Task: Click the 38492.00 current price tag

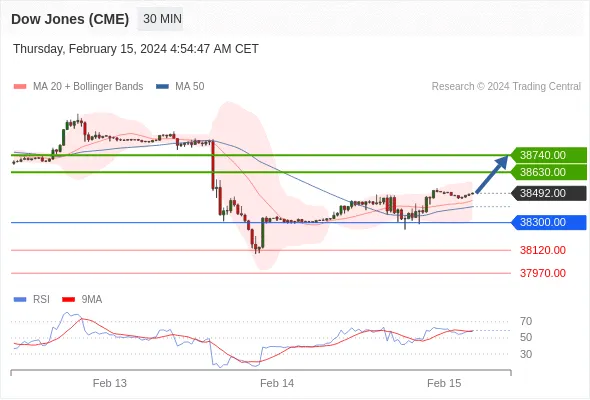Action: tap(548, 193)
